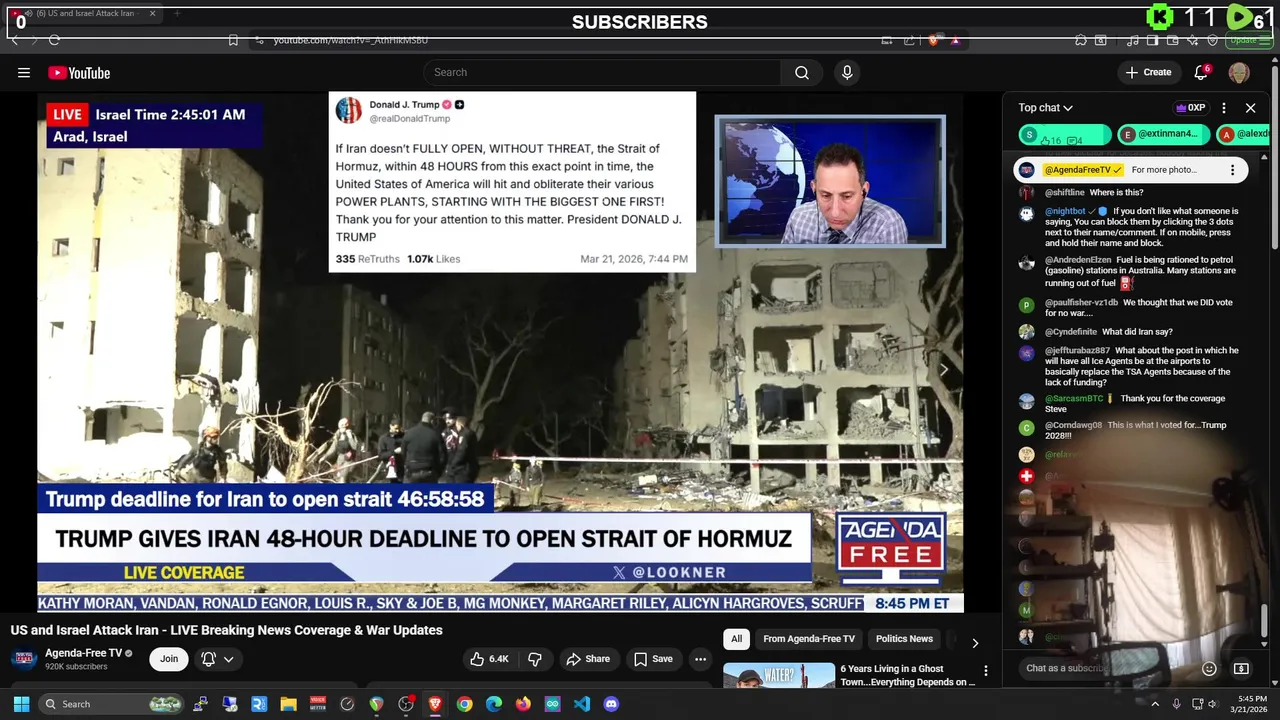Select the All filter chip
1280x720 pixels.
(736, 639)
